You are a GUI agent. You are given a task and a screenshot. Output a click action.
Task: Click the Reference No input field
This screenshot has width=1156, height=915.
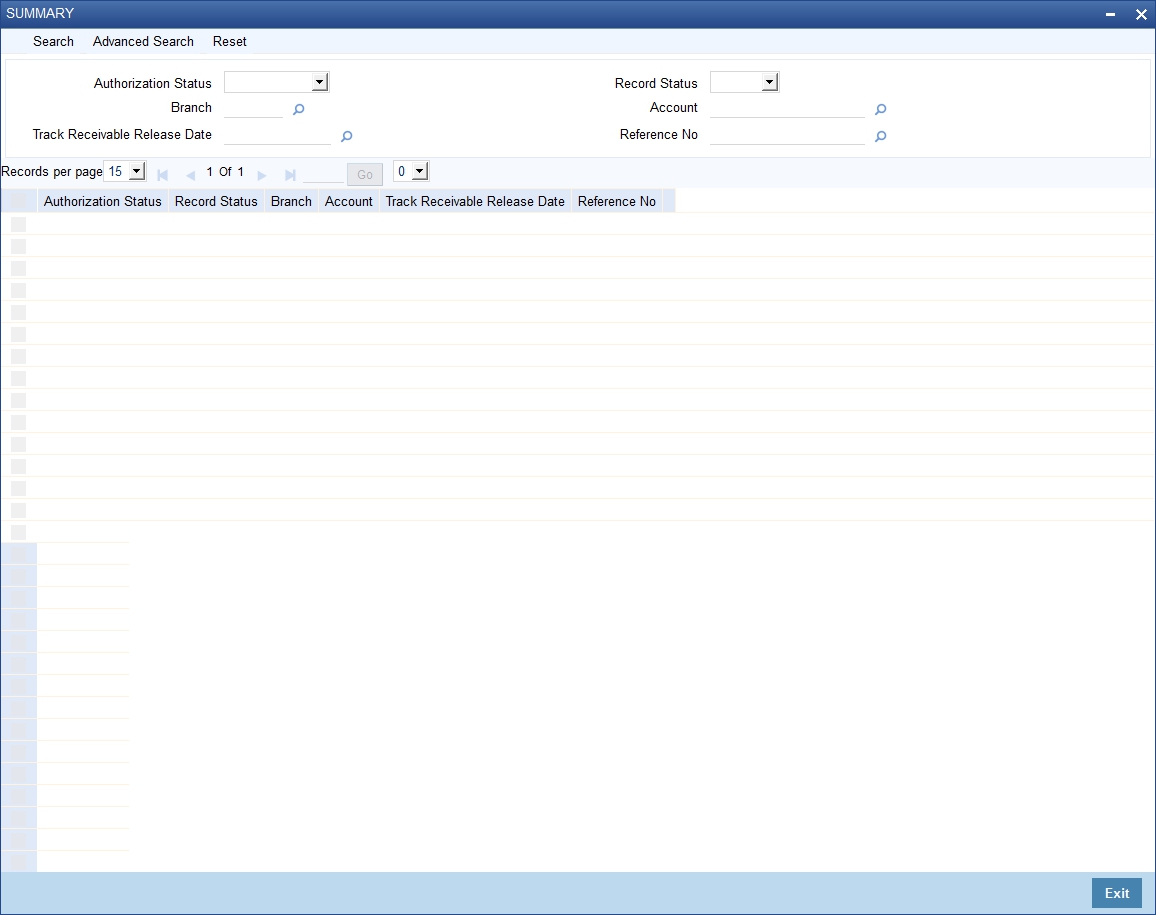(x=787, y=135)
